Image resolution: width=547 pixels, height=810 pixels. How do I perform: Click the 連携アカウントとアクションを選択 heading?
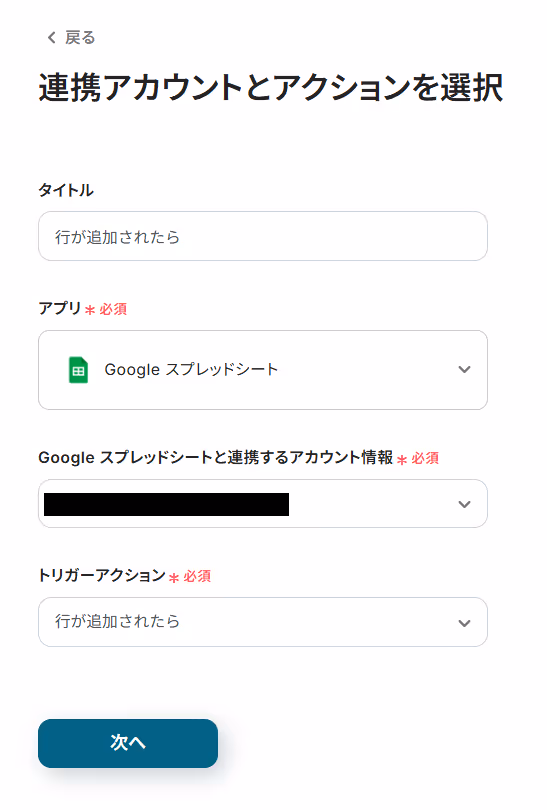point(271,87)
